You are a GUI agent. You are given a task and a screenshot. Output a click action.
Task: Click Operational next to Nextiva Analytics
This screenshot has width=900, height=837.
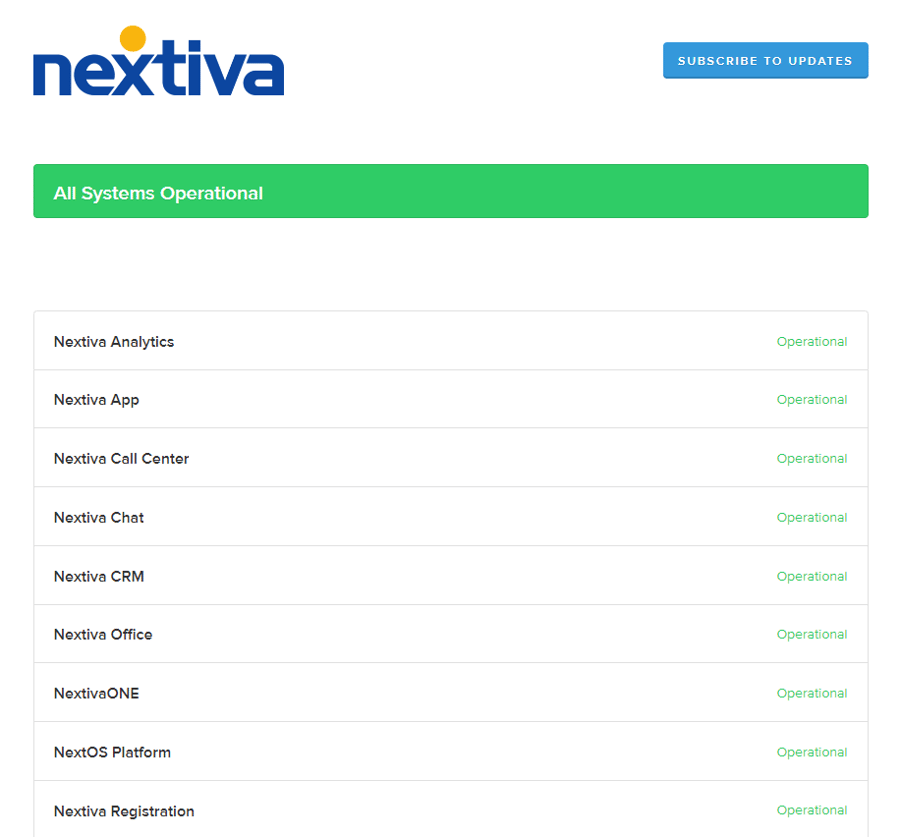(x=812, y=341)
